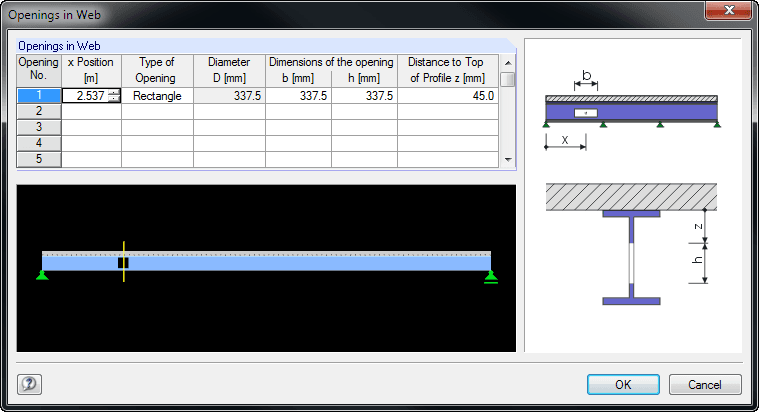Select the b dimension cell in row 1

coord(299,95)
